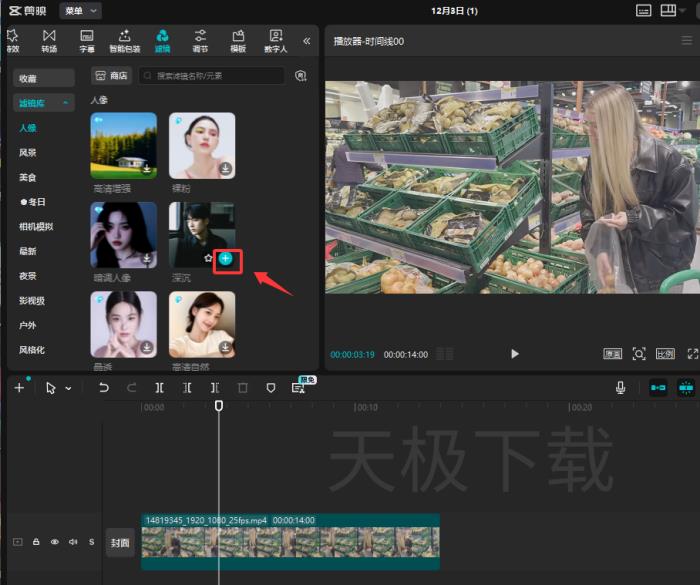Toggle the track lock icon

click(x=36, y=542)
